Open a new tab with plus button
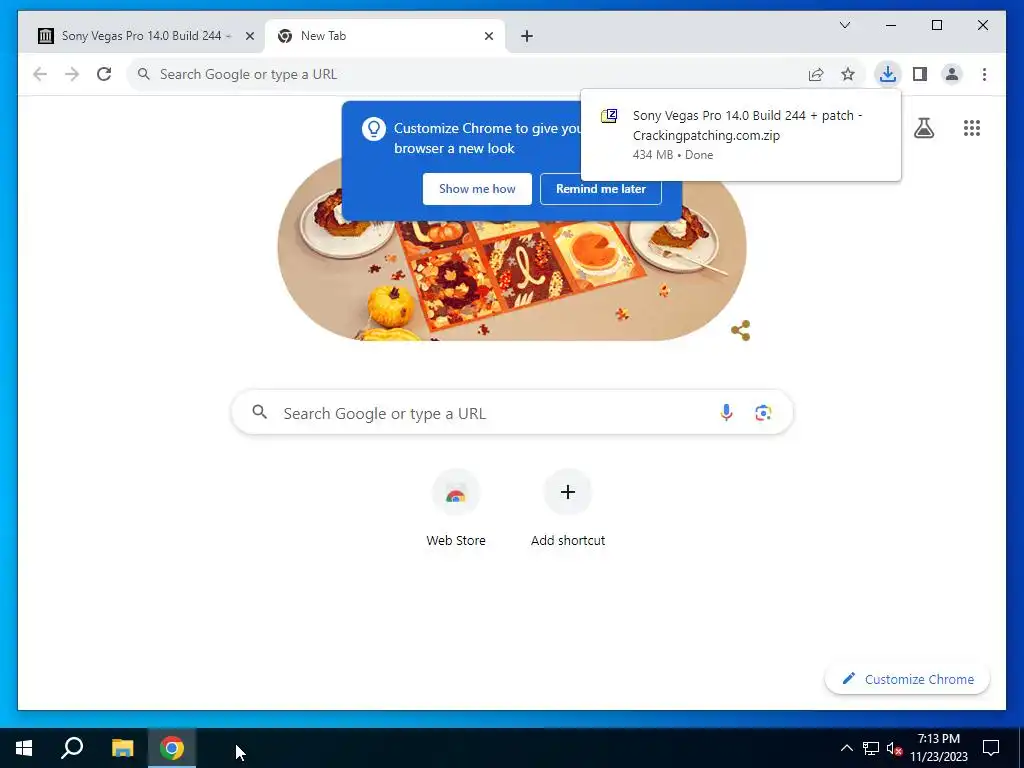 point(527,37)
